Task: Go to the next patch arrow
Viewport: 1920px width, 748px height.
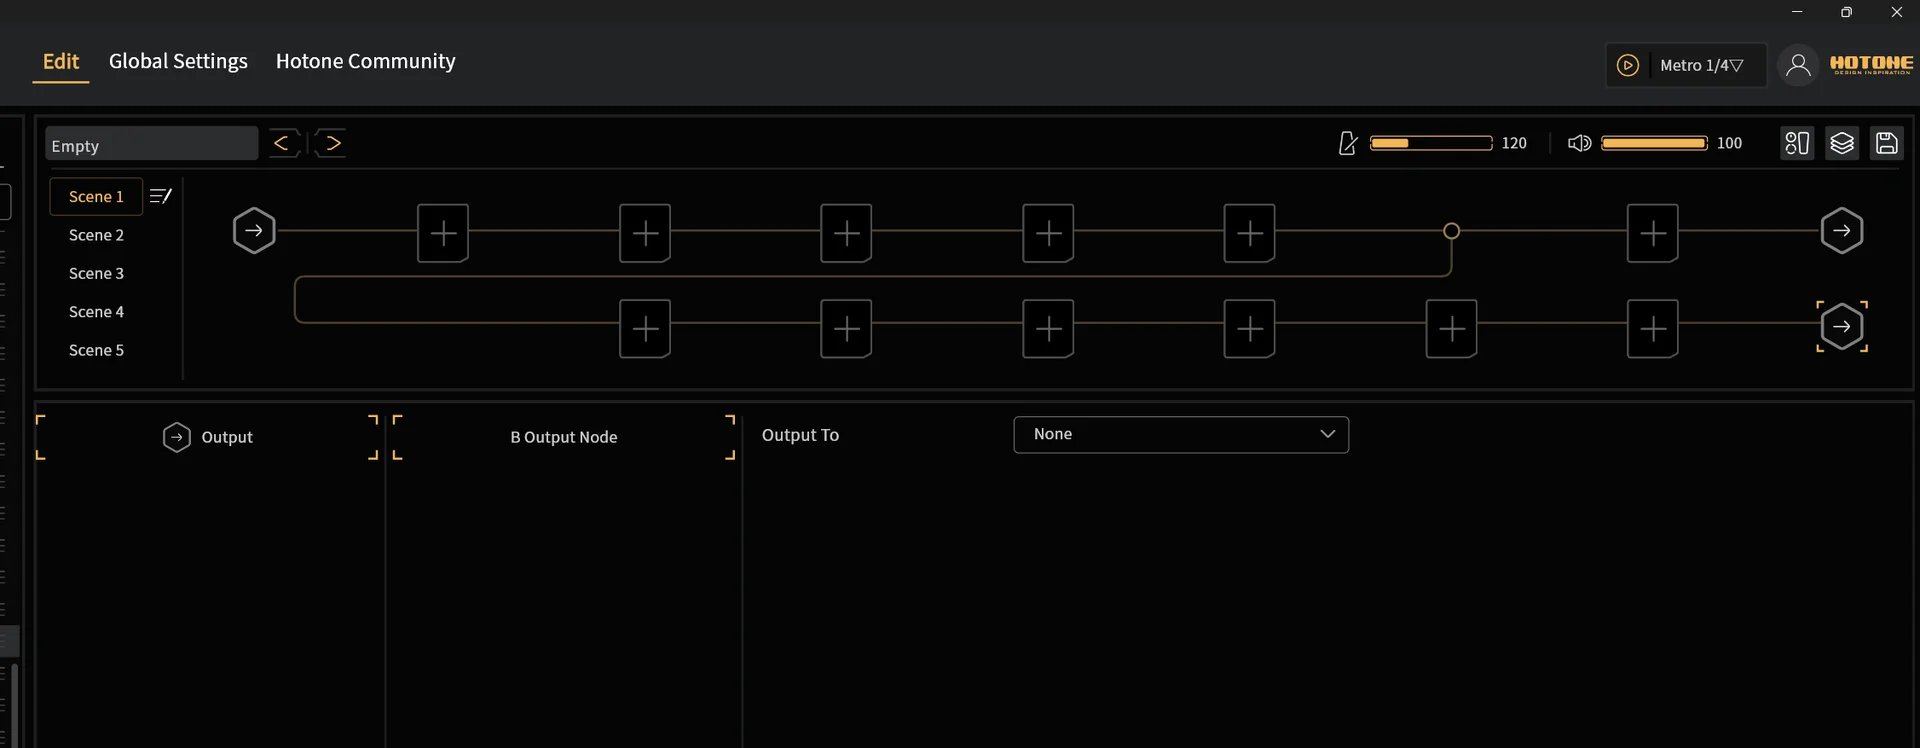Action: pos(331,143)
